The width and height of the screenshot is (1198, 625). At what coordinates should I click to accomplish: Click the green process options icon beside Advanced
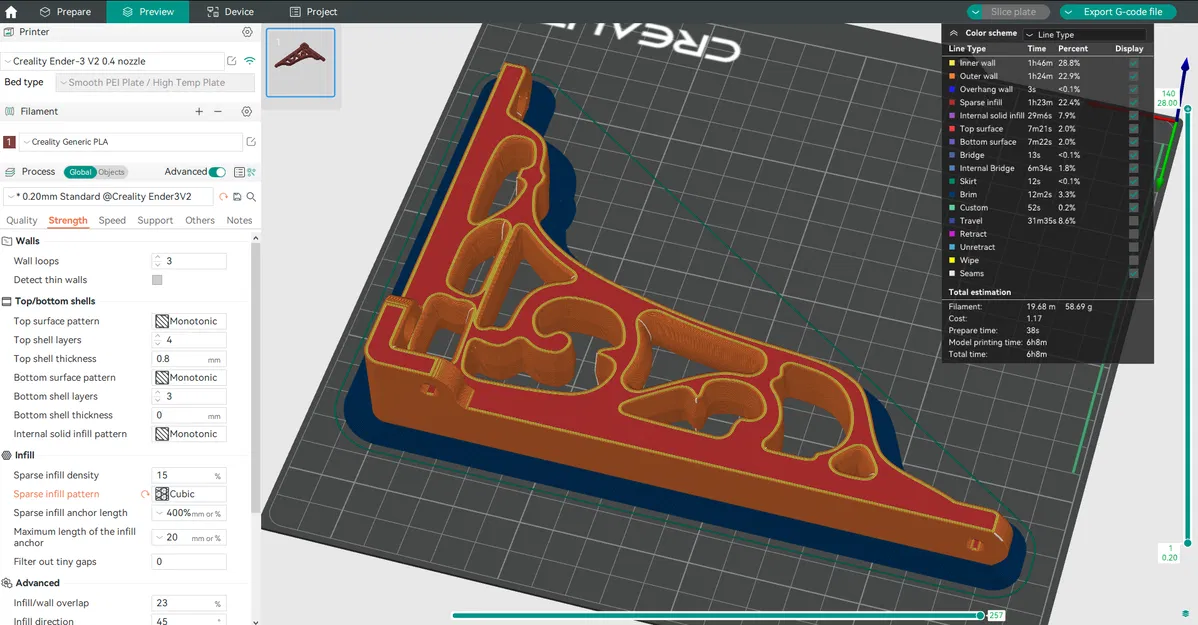(x=251, y=172)
